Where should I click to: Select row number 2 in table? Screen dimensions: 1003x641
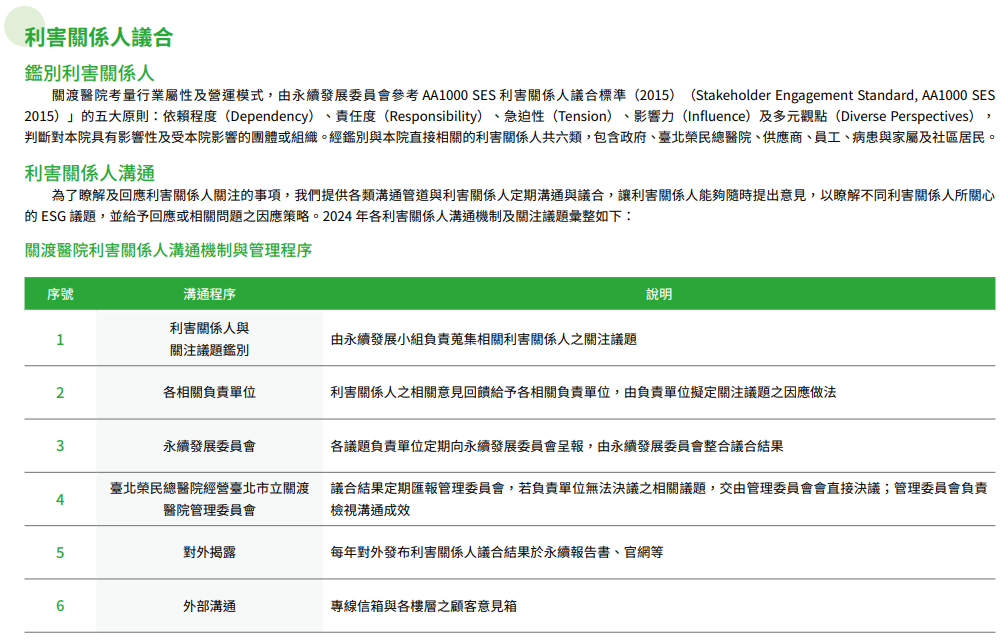[x=60, y=393]
